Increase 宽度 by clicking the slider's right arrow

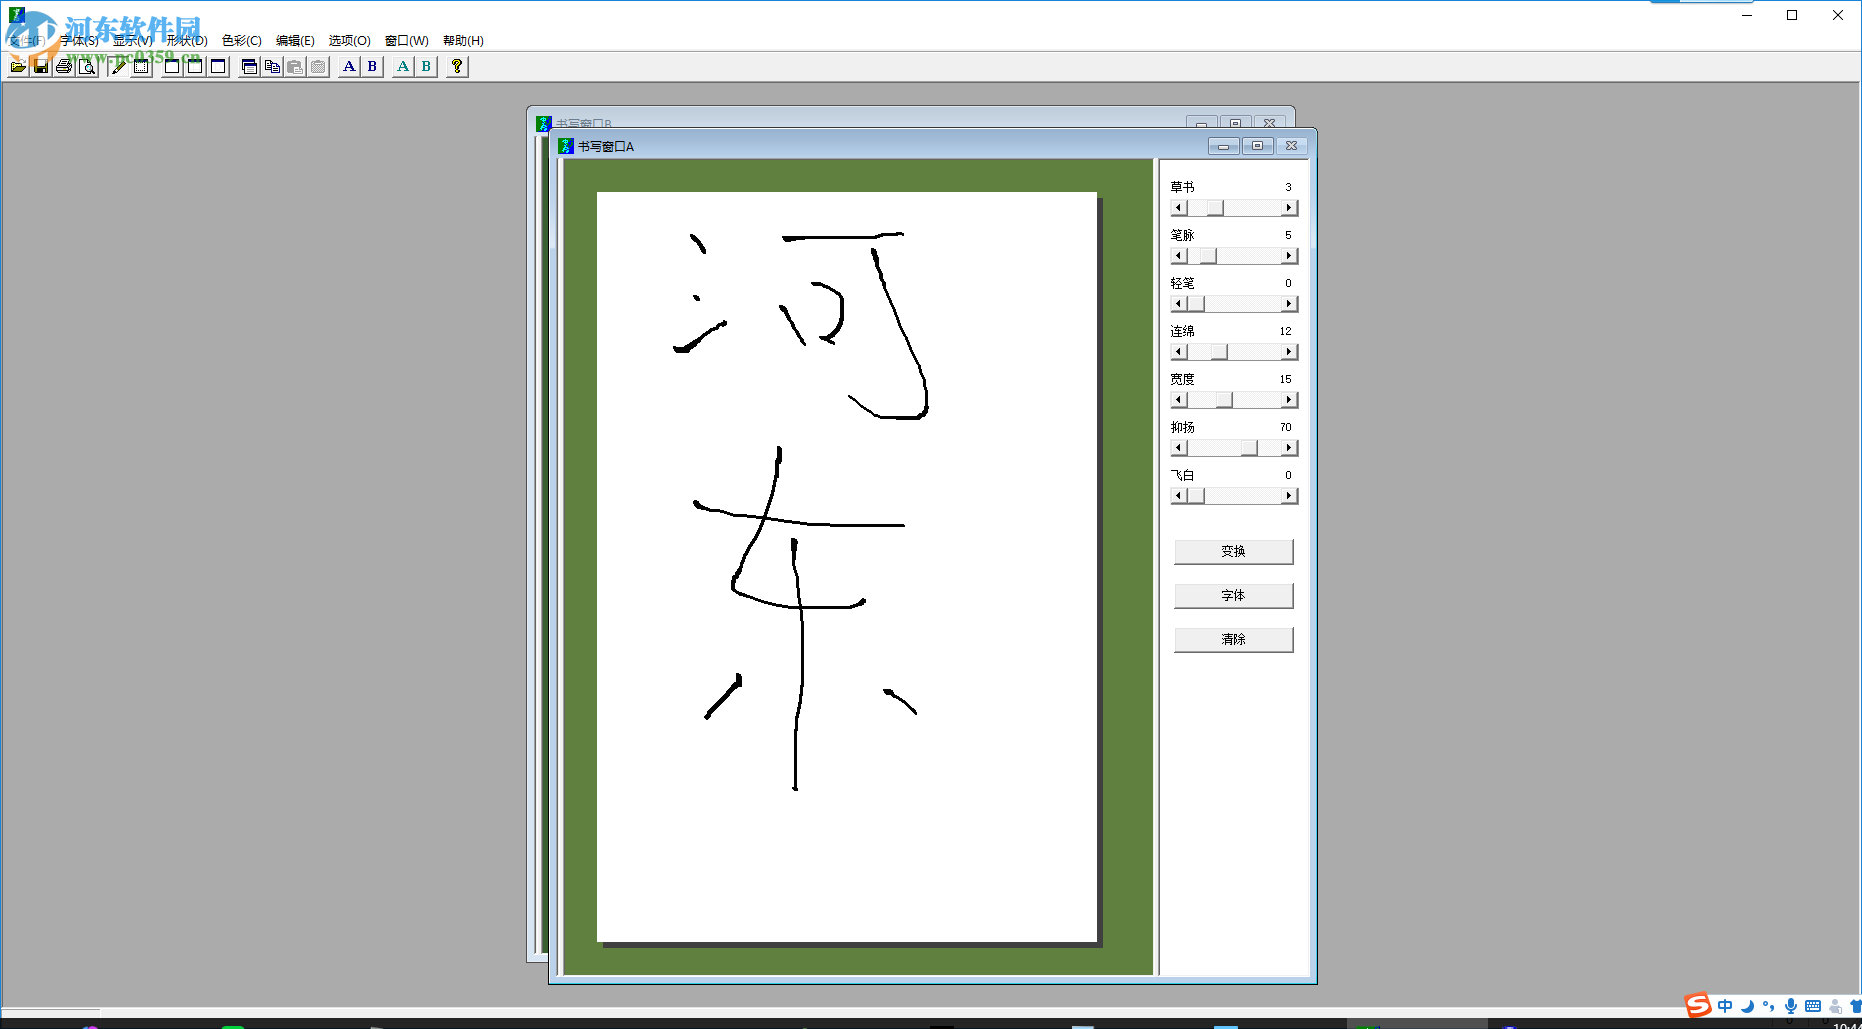[1289, 399]
